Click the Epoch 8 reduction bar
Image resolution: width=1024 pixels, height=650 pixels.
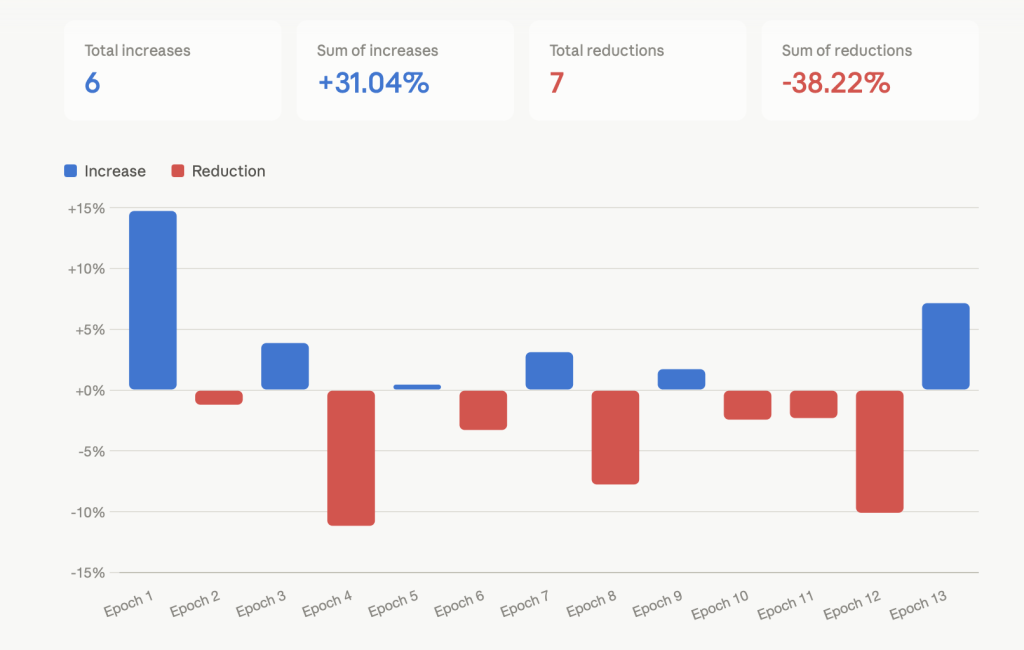[x=615, y=438]
